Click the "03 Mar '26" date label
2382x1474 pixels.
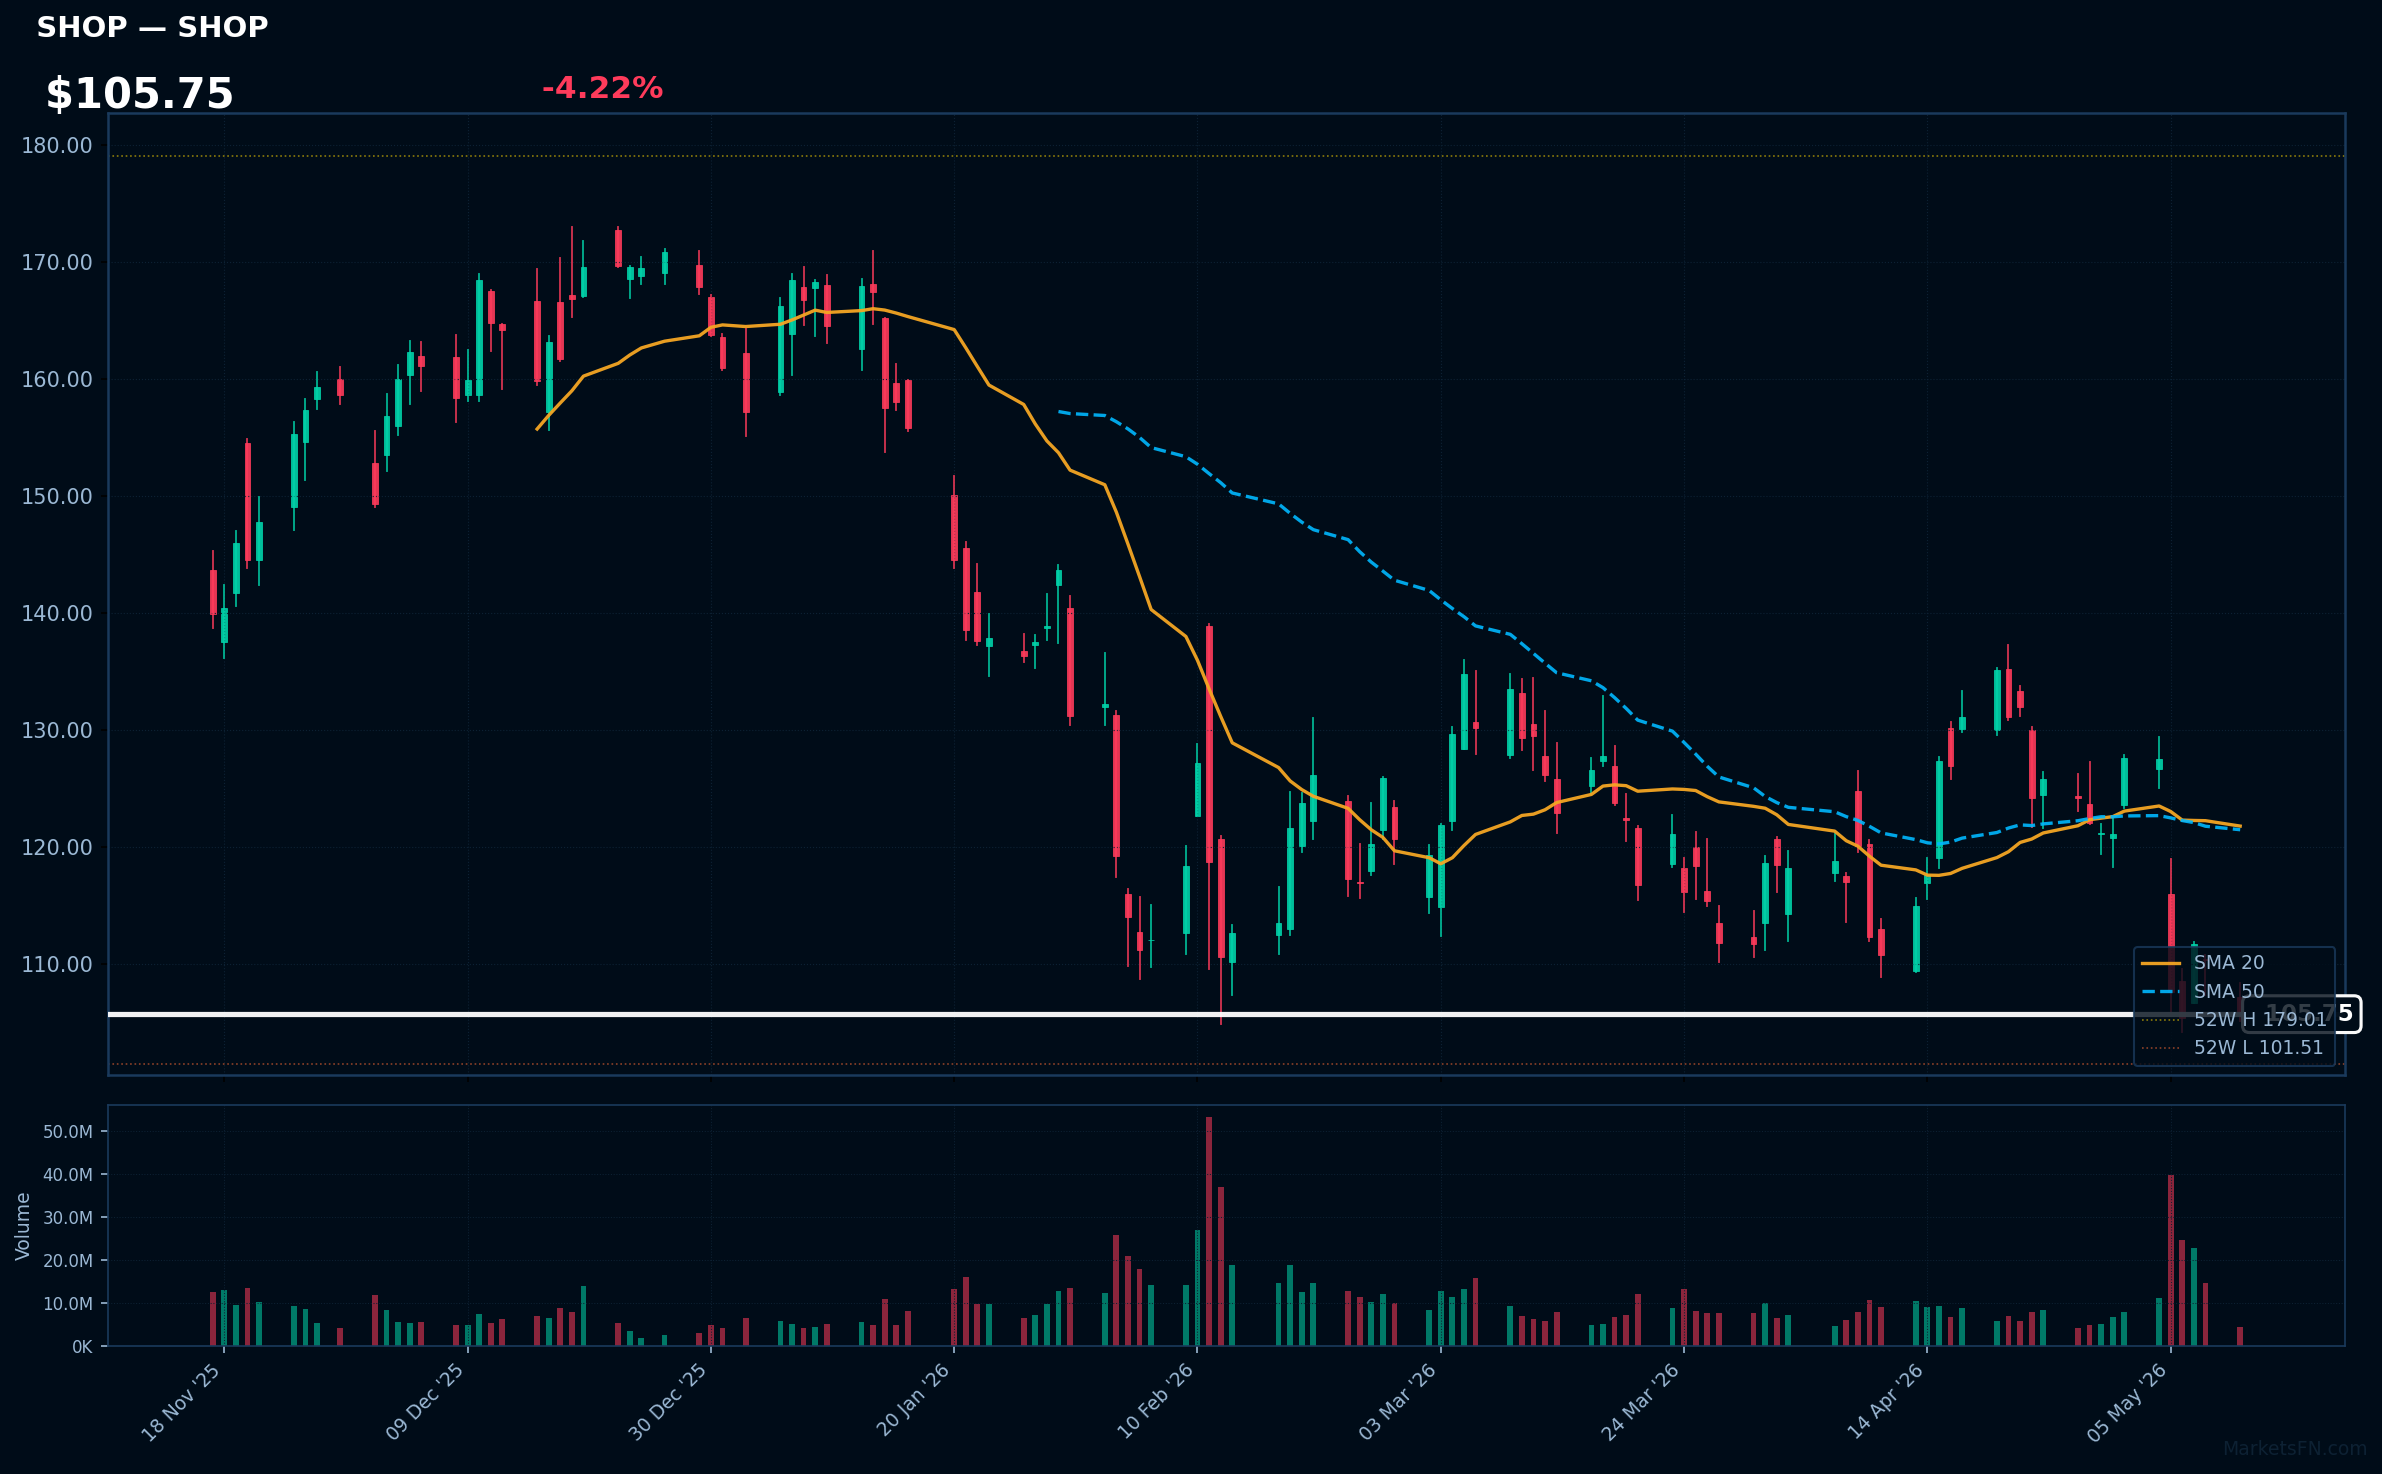(1398, 1402)
